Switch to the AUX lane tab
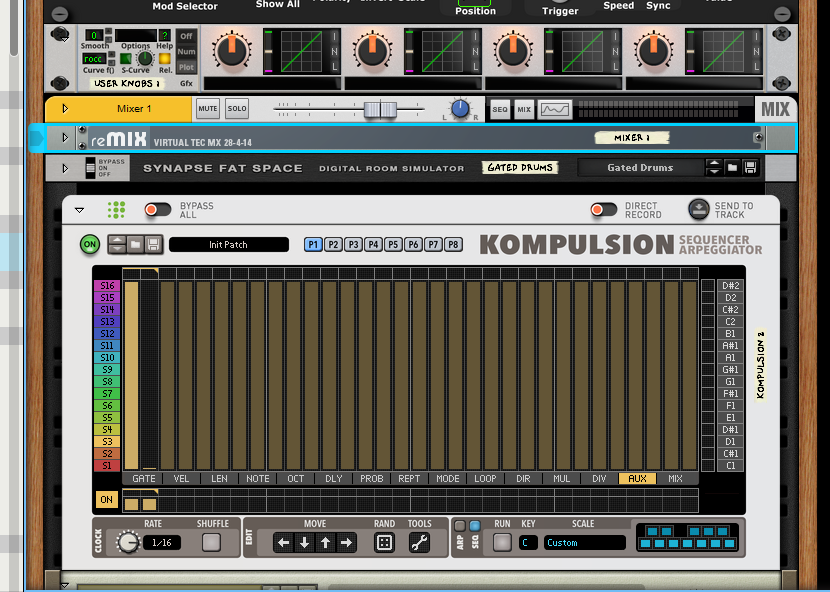Image resolution: width=830 pixels, height=592 pixels. coord(637,479)
